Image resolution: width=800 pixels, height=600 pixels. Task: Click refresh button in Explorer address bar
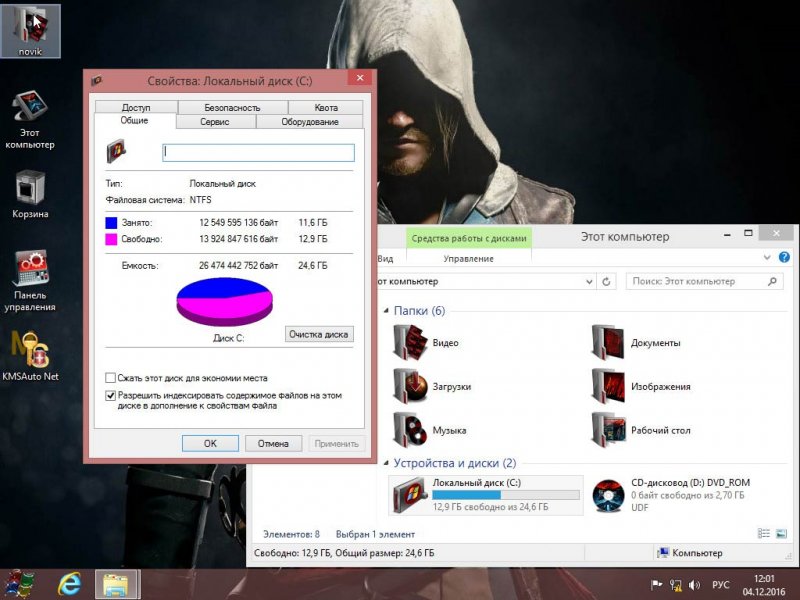[x=606, y=282]
